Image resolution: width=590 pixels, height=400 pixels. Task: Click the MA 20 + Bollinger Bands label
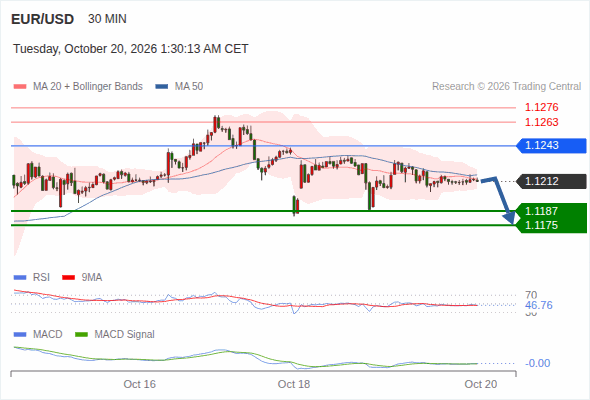(x=88, y=87)
